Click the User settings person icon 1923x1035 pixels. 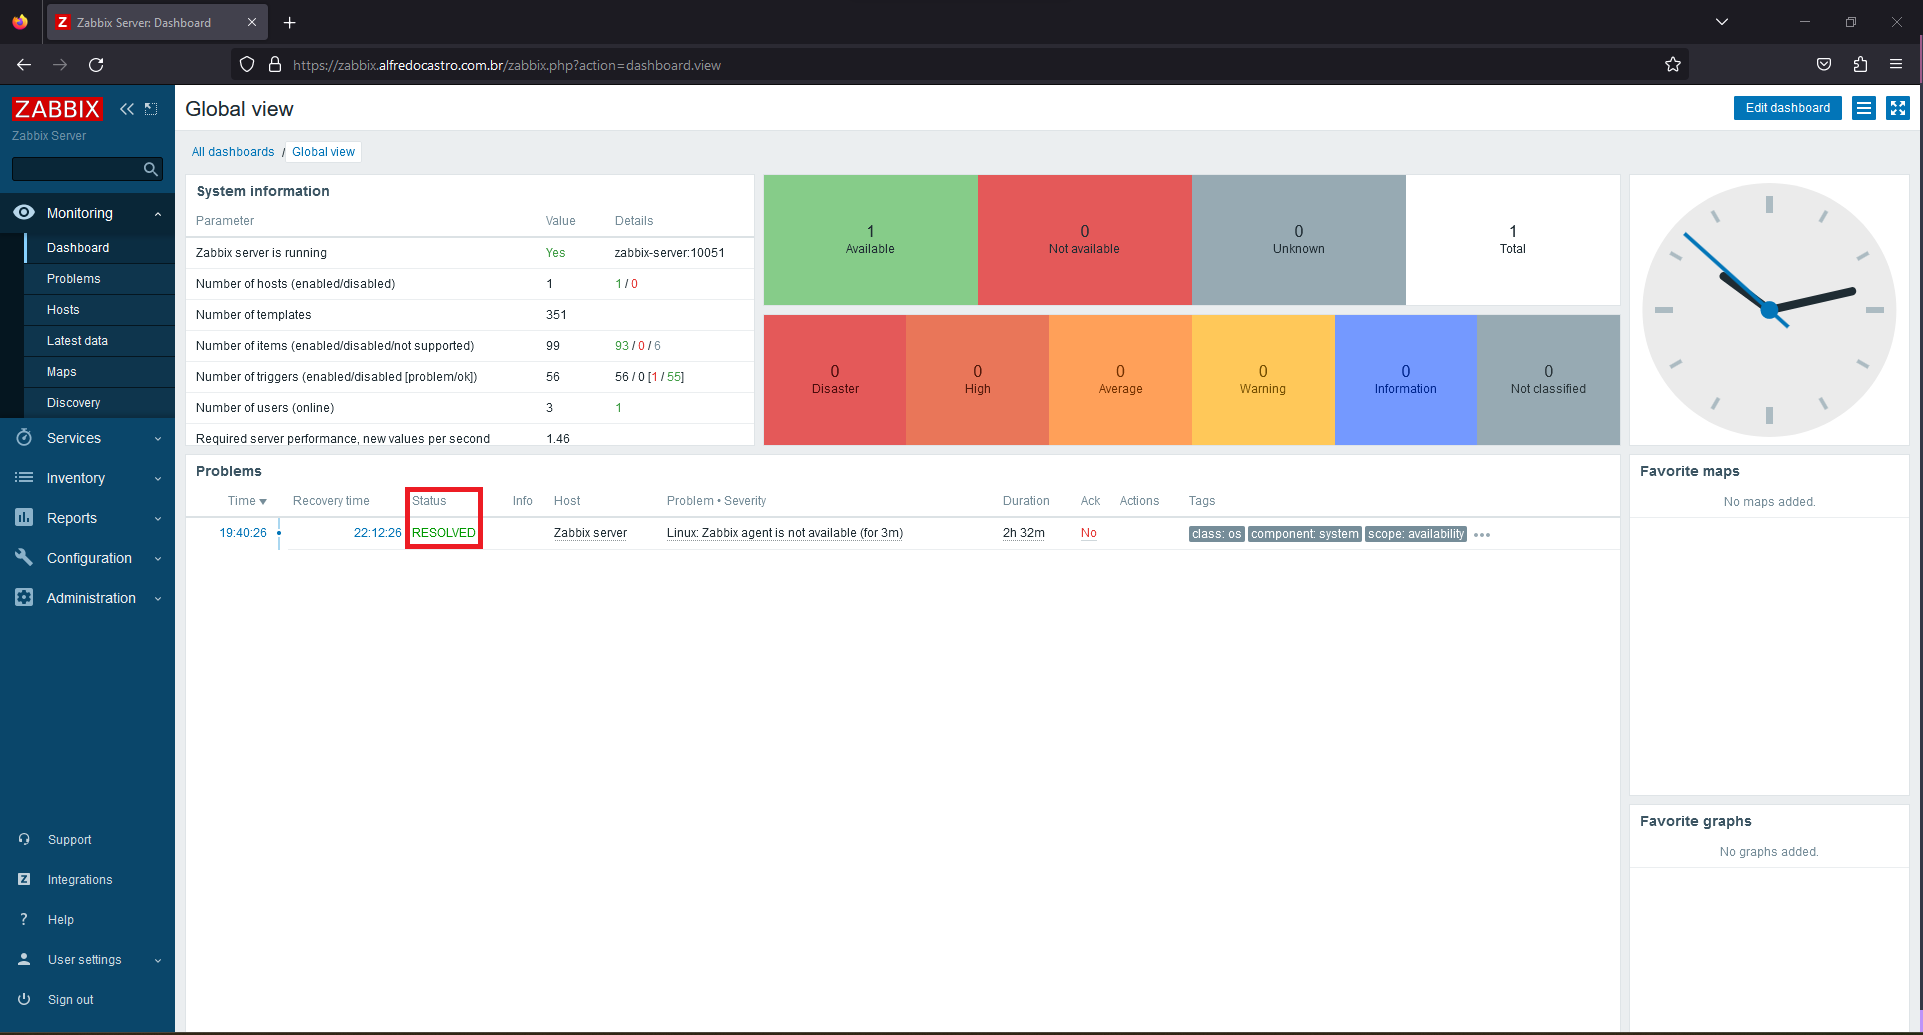tap(24, 960)
